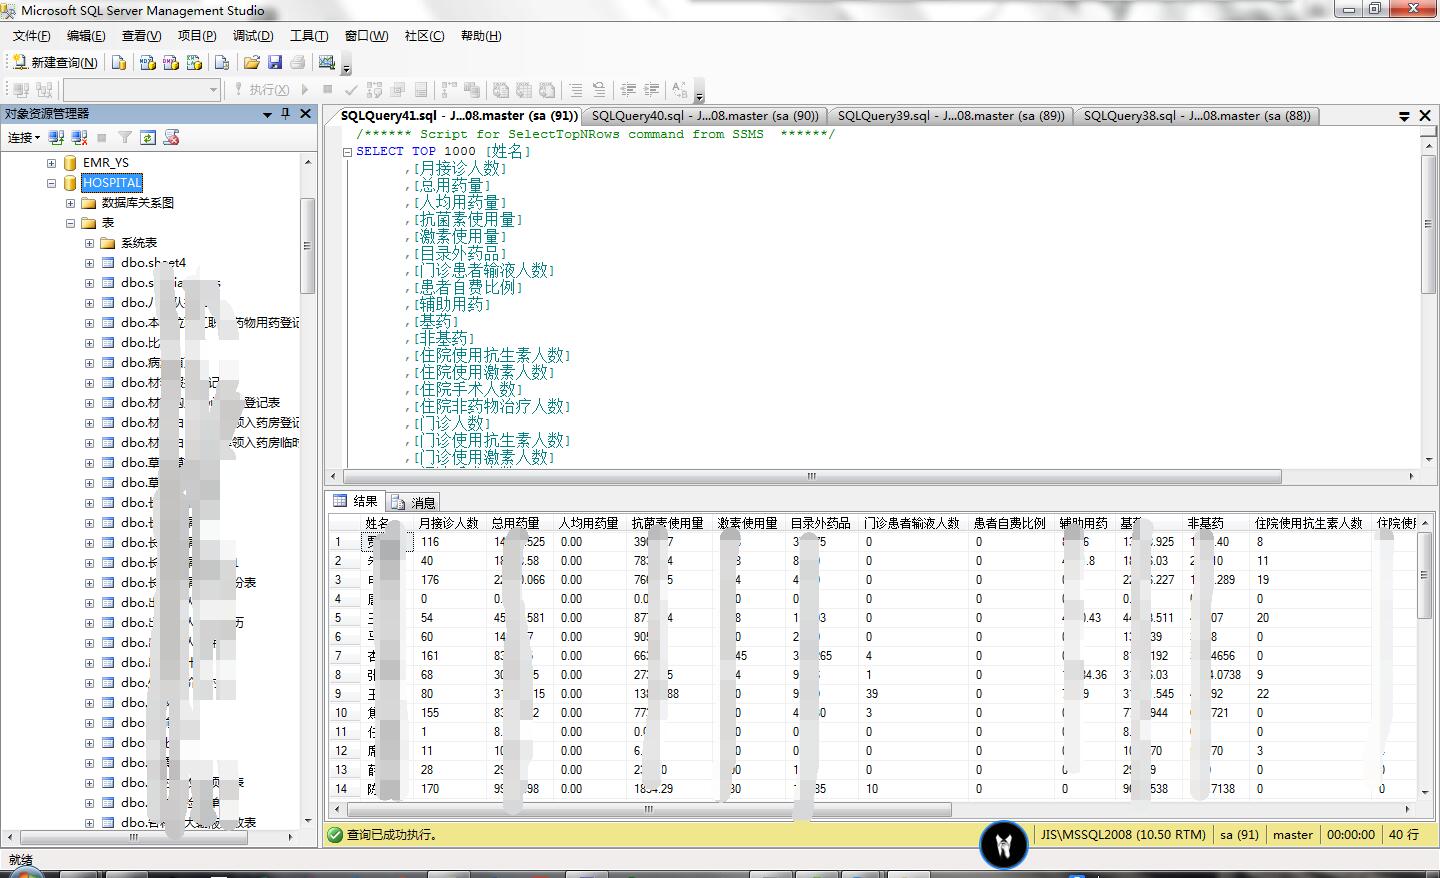Click the Print icon in the toolbar
The image size is (1440, 878).
click(x=297, y=62)
